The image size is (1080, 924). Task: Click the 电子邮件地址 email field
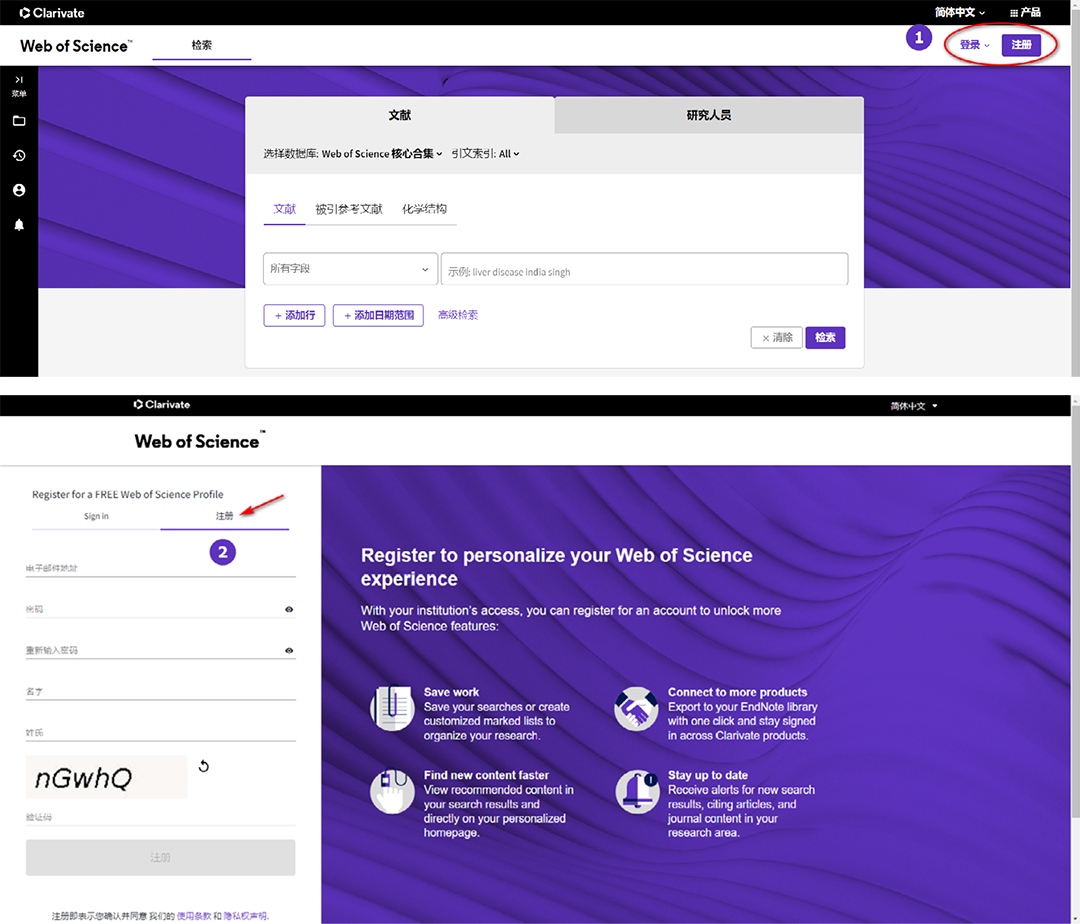pos(160,568)
